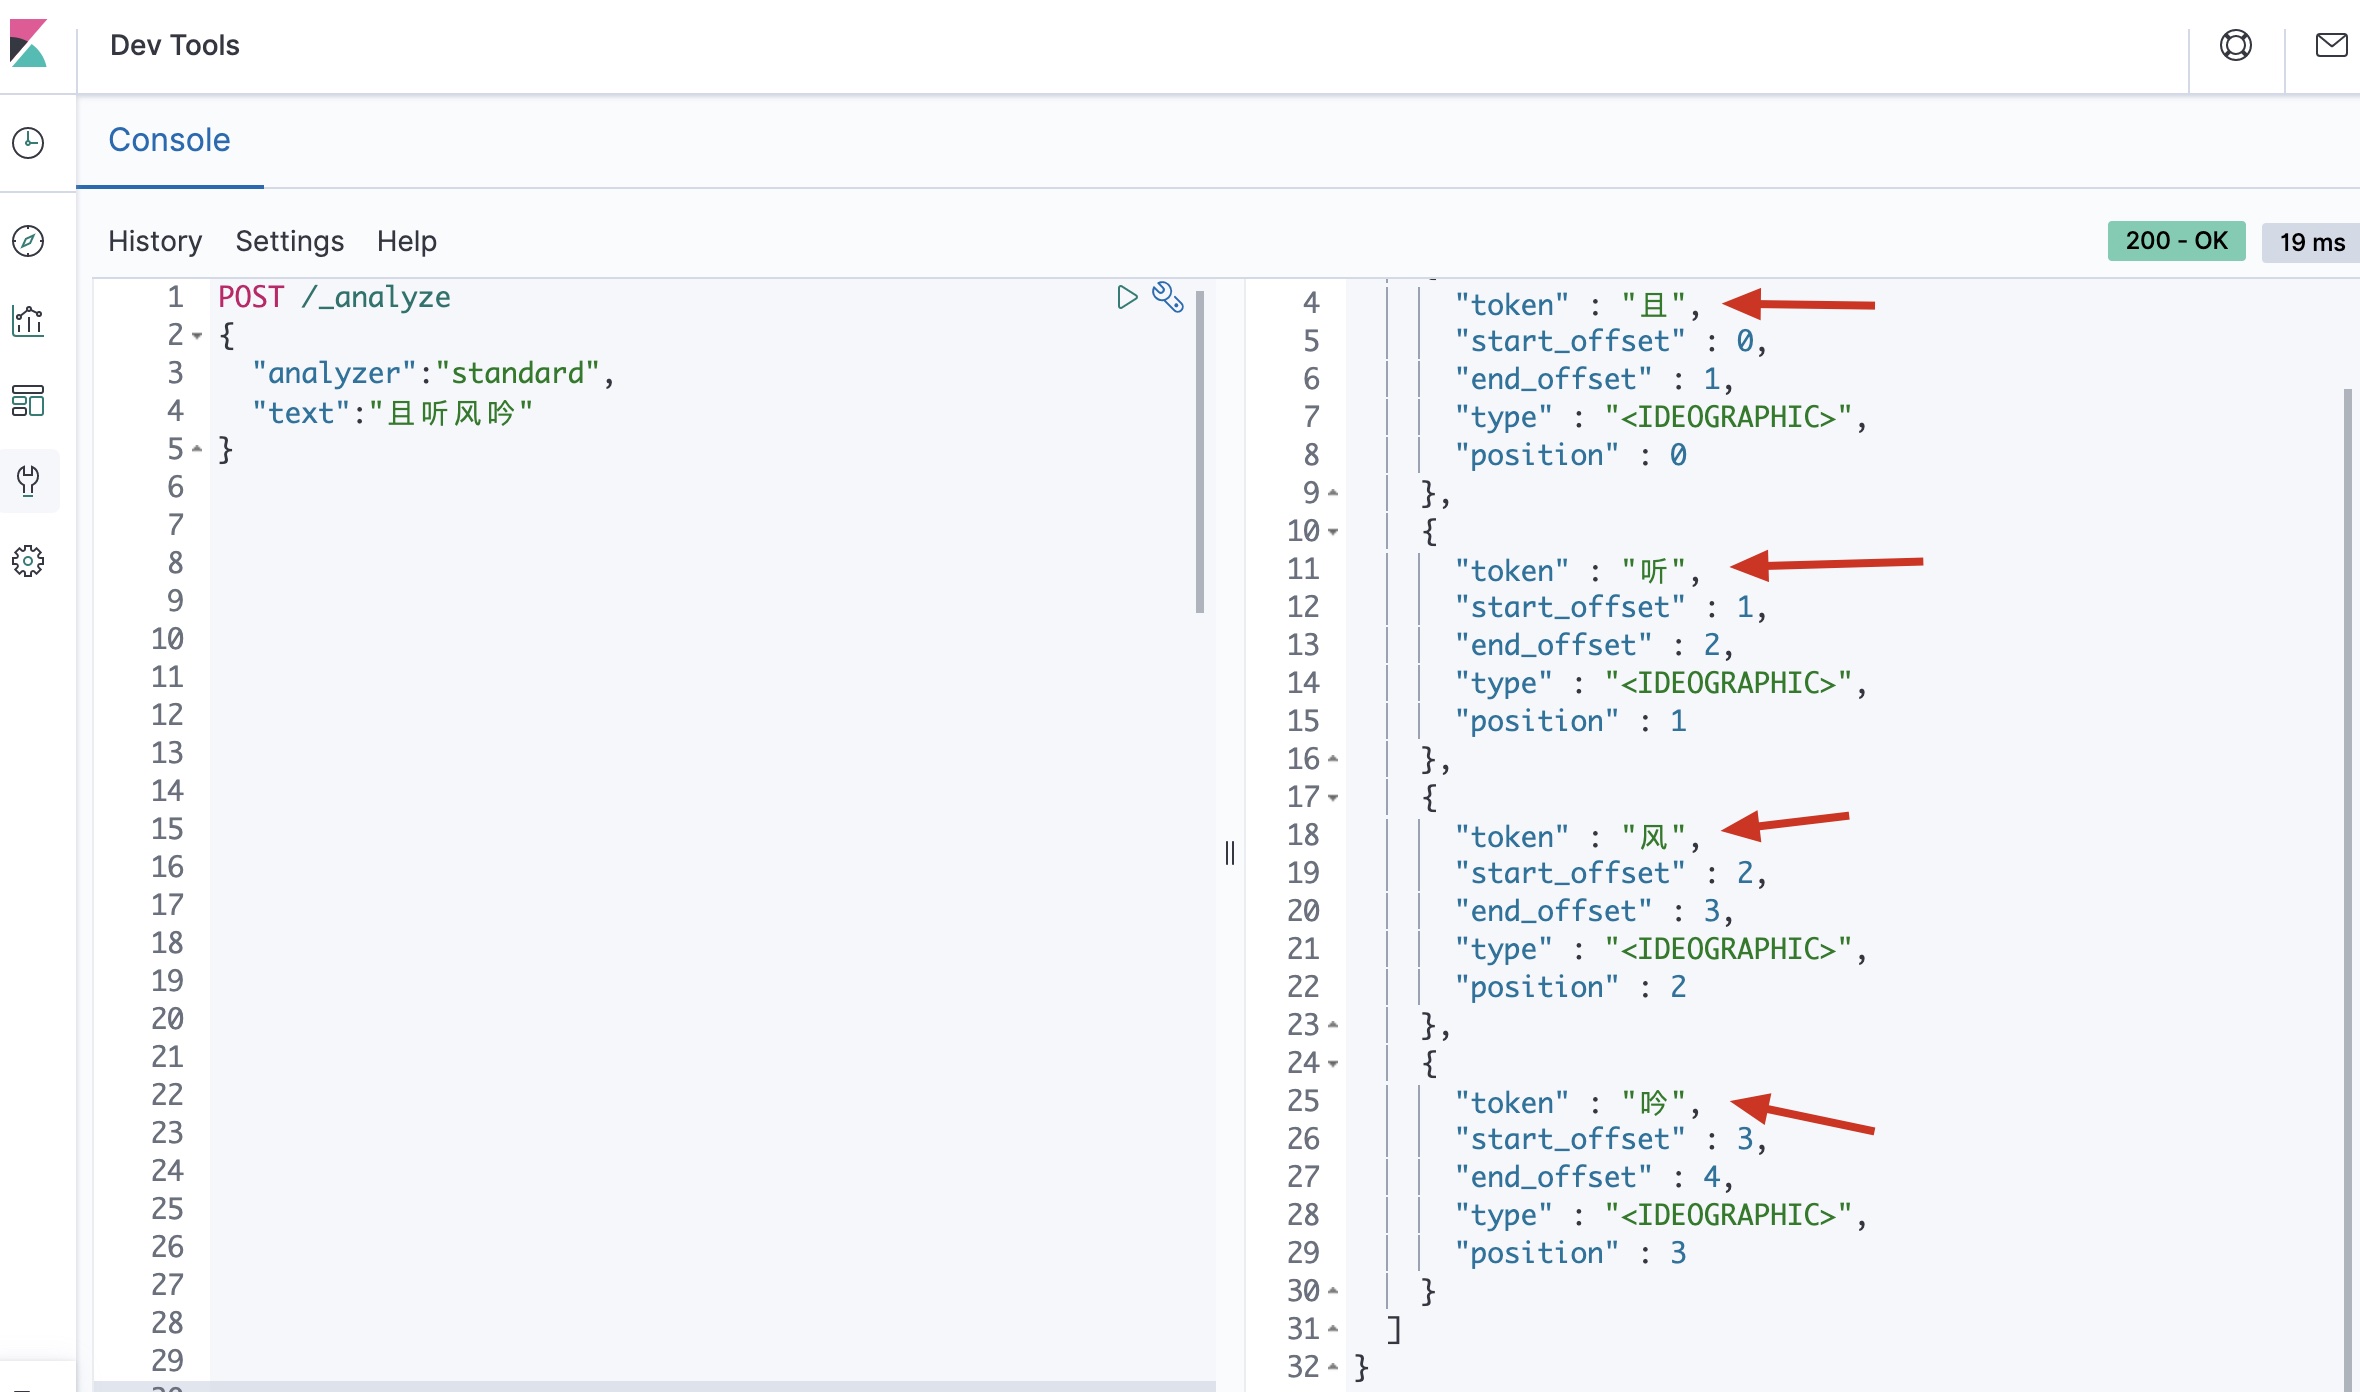
Task: Click the "token" : "风" output line
Action: point(1577,836)
